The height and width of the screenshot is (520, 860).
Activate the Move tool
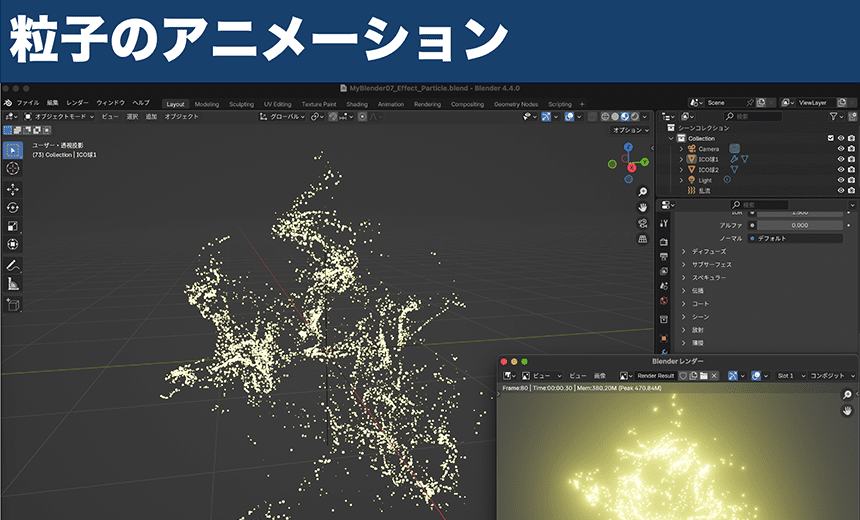(x=13, y=189)
